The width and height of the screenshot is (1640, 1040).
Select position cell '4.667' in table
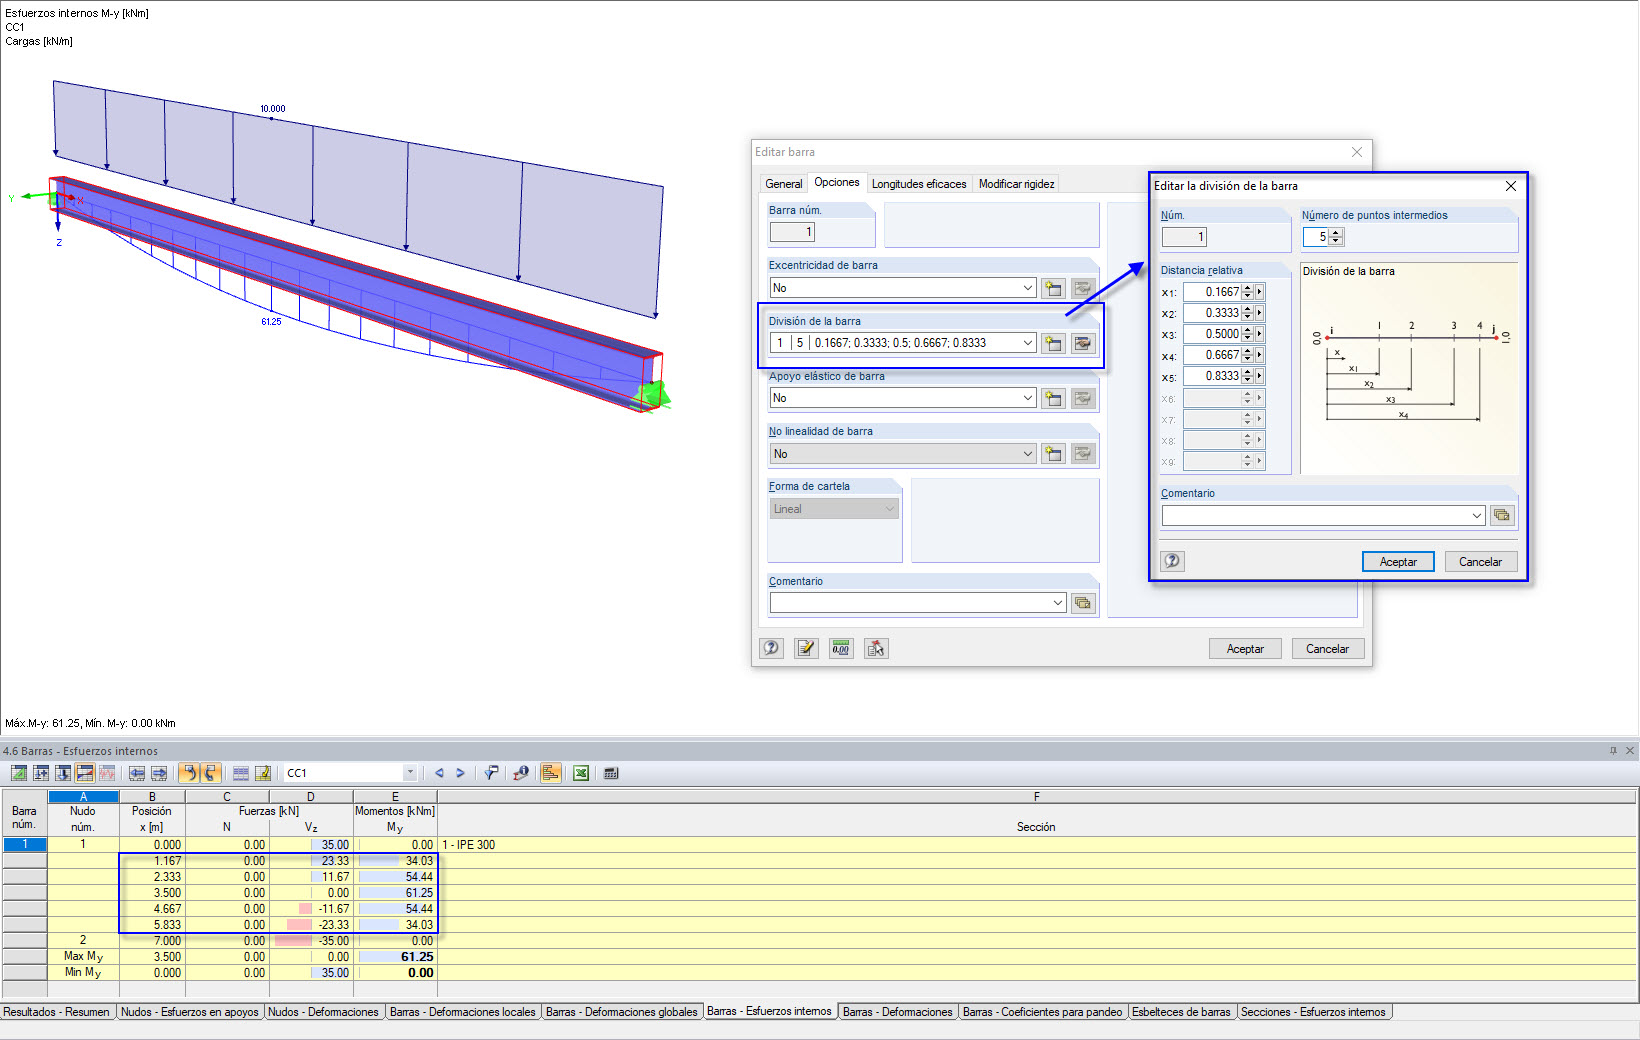point(152,909)
